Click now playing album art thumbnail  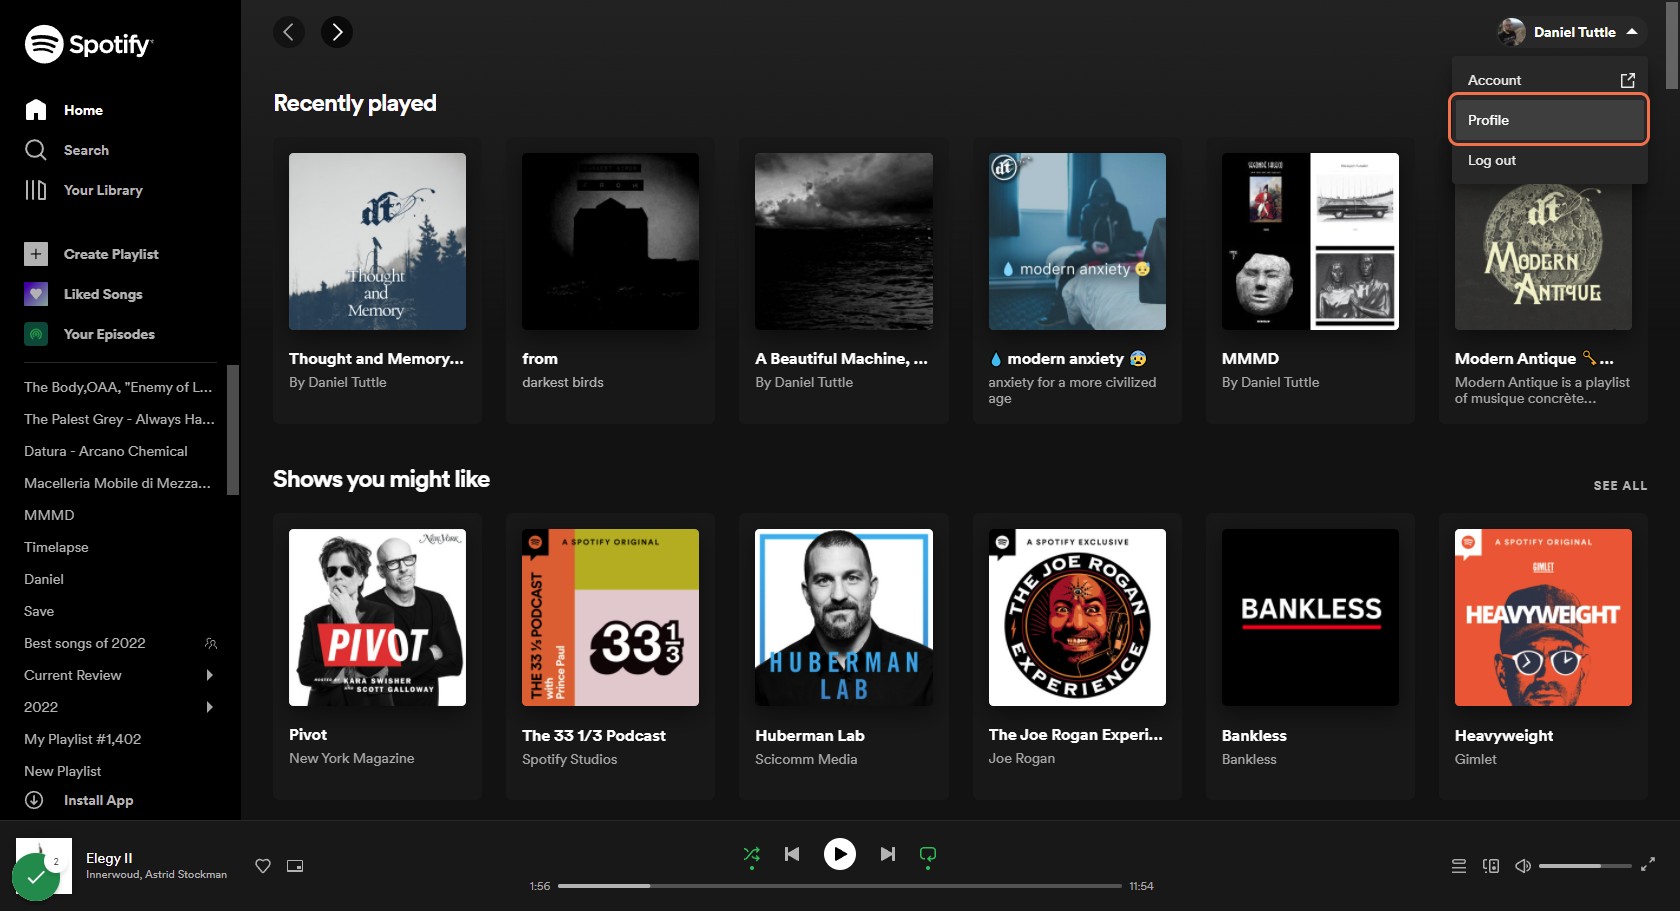point(44,866)
